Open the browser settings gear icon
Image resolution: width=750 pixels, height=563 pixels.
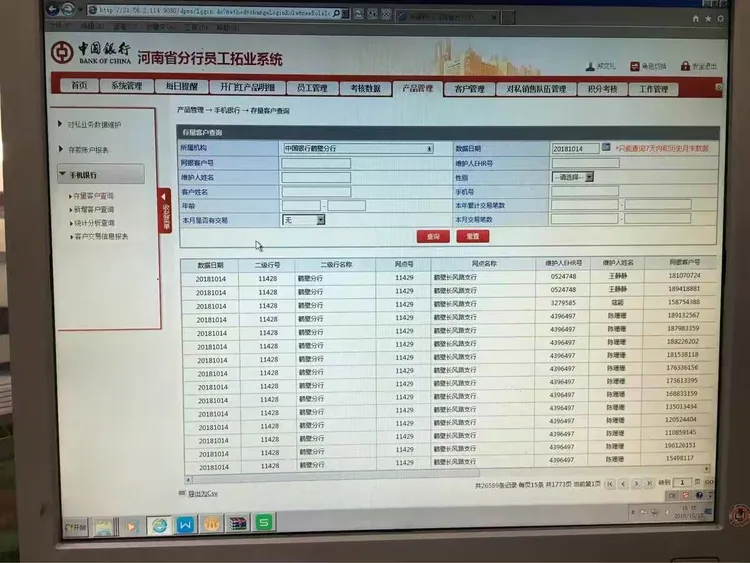pos(720,19)
